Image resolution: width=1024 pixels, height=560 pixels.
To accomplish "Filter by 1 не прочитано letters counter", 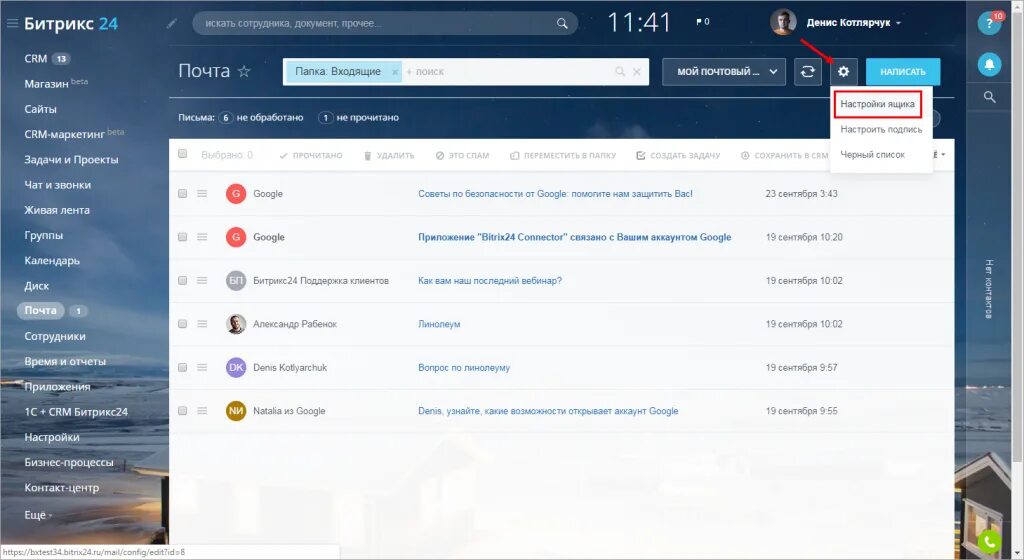I will pyautogui.click(x=359, y=117).
